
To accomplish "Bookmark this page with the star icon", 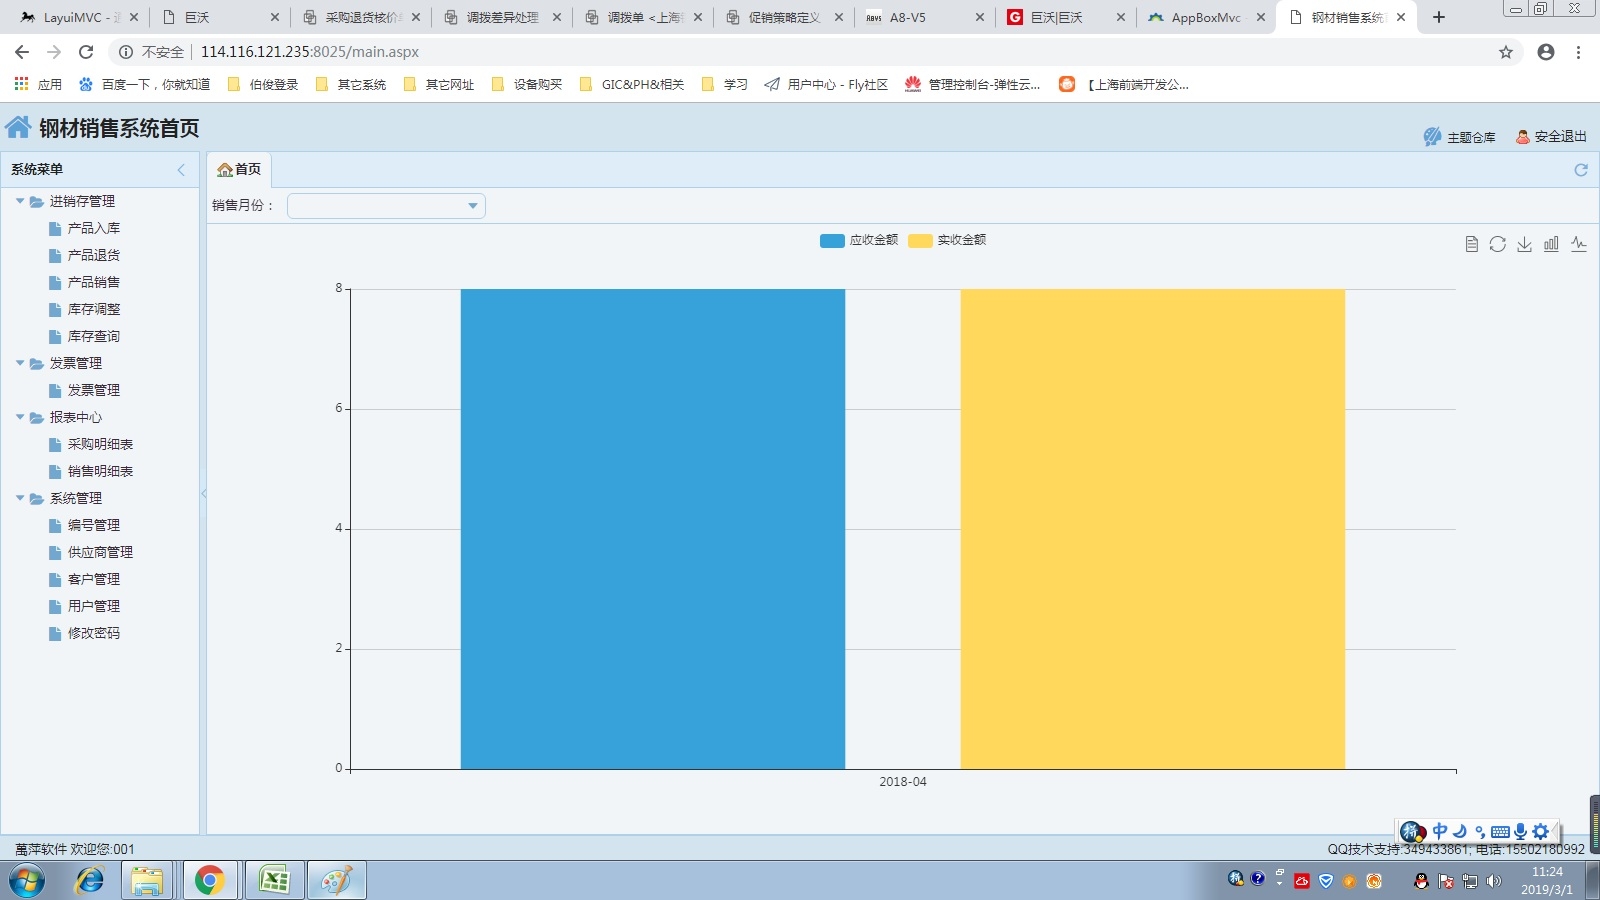I will coord(1506,52).
